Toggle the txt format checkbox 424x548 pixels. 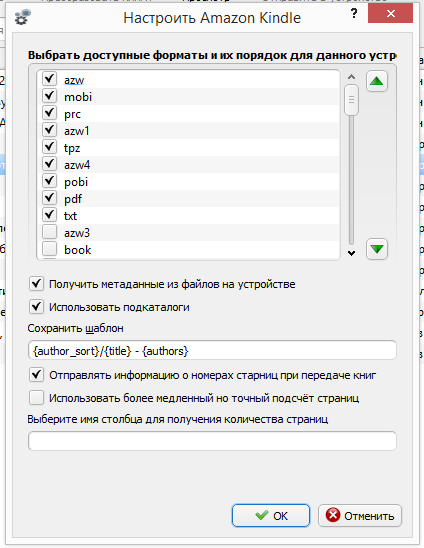49,215
